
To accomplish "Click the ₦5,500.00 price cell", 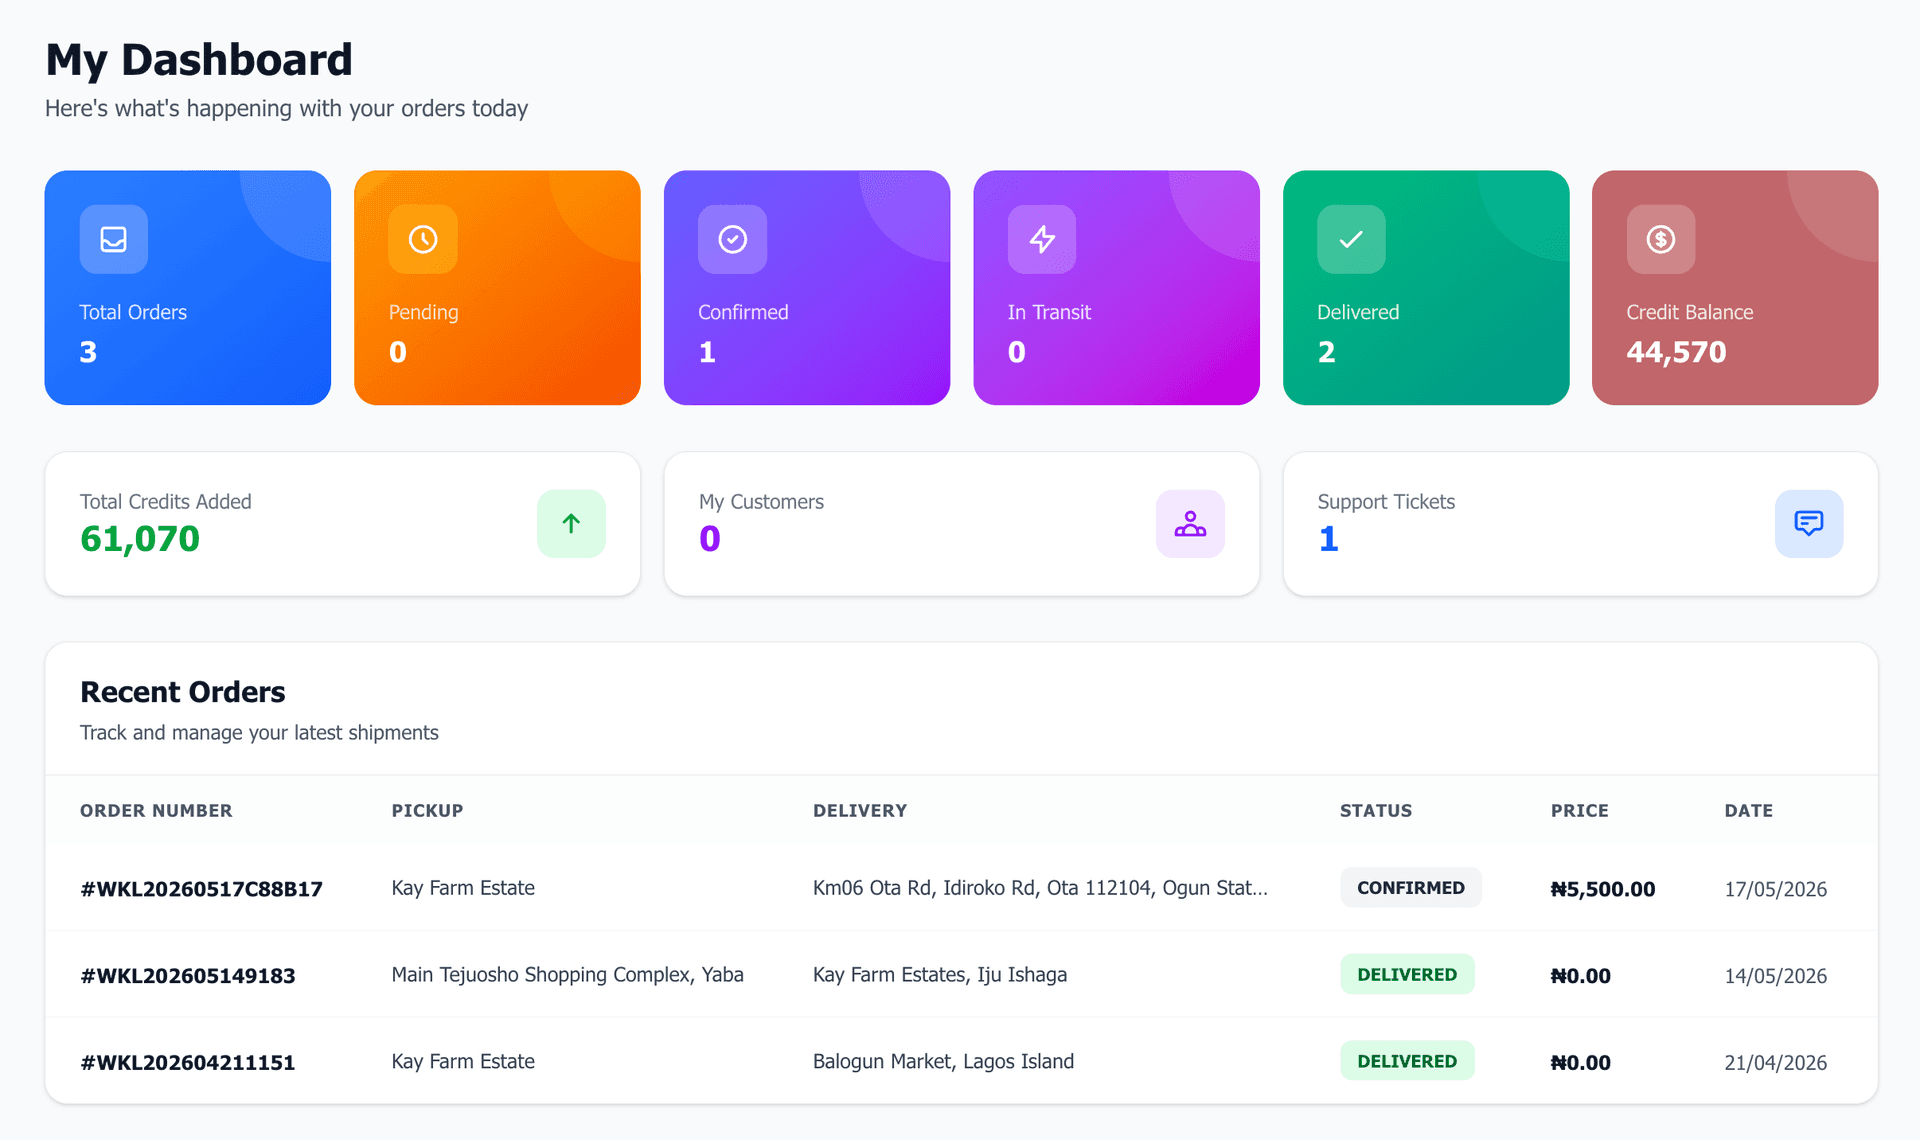I will coord(1603,889).
